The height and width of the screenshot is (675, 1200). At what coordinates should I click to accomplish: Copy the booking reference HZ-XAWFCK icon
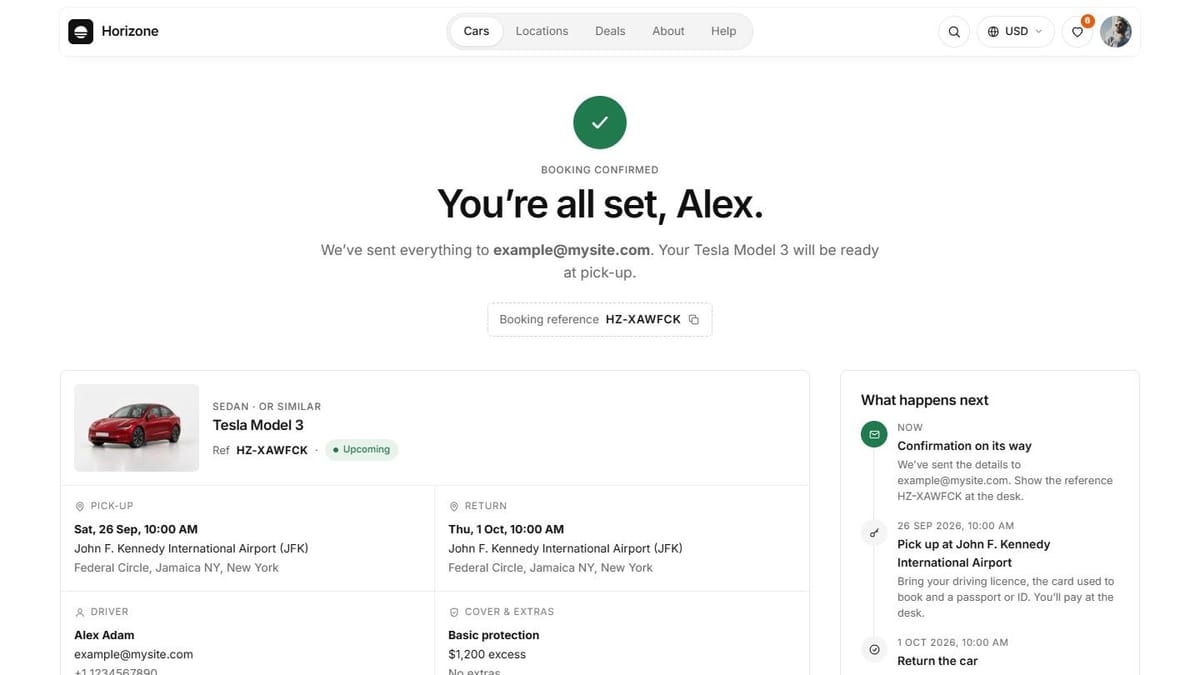pos(694,320)
